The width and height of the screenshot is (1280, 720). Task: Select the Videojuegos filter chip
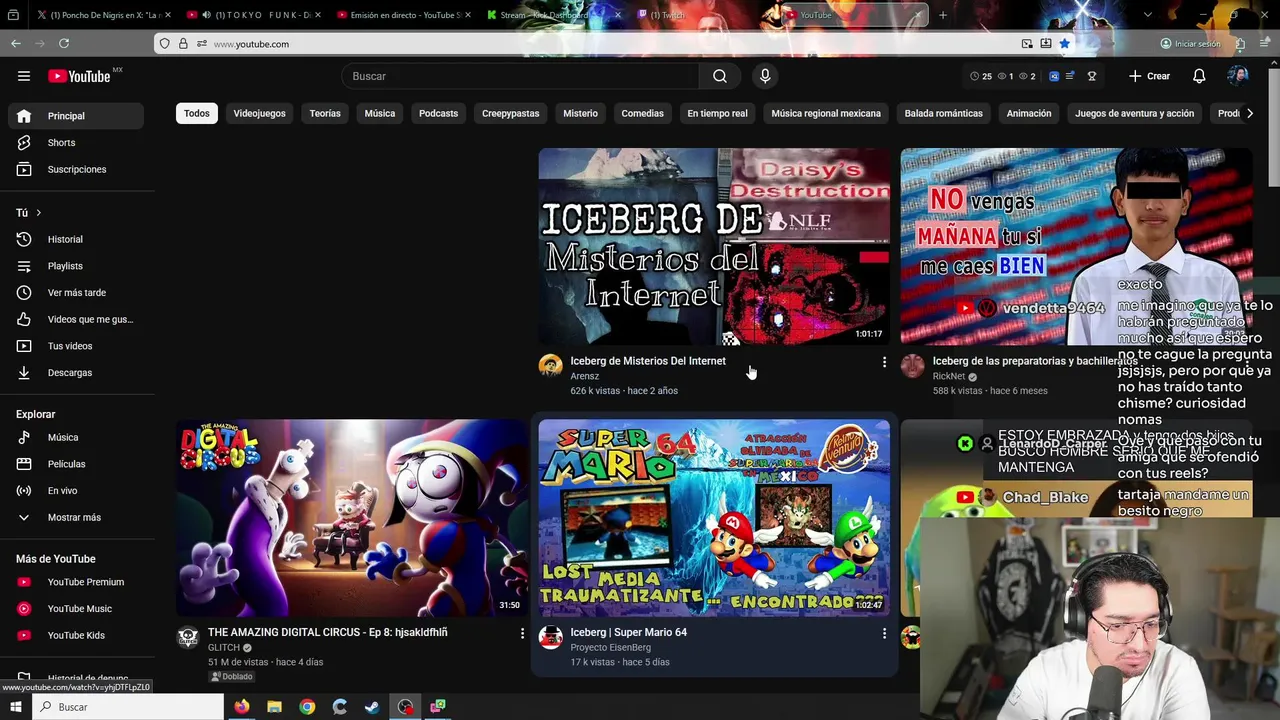pyautogui.click(x=260, y=114)
